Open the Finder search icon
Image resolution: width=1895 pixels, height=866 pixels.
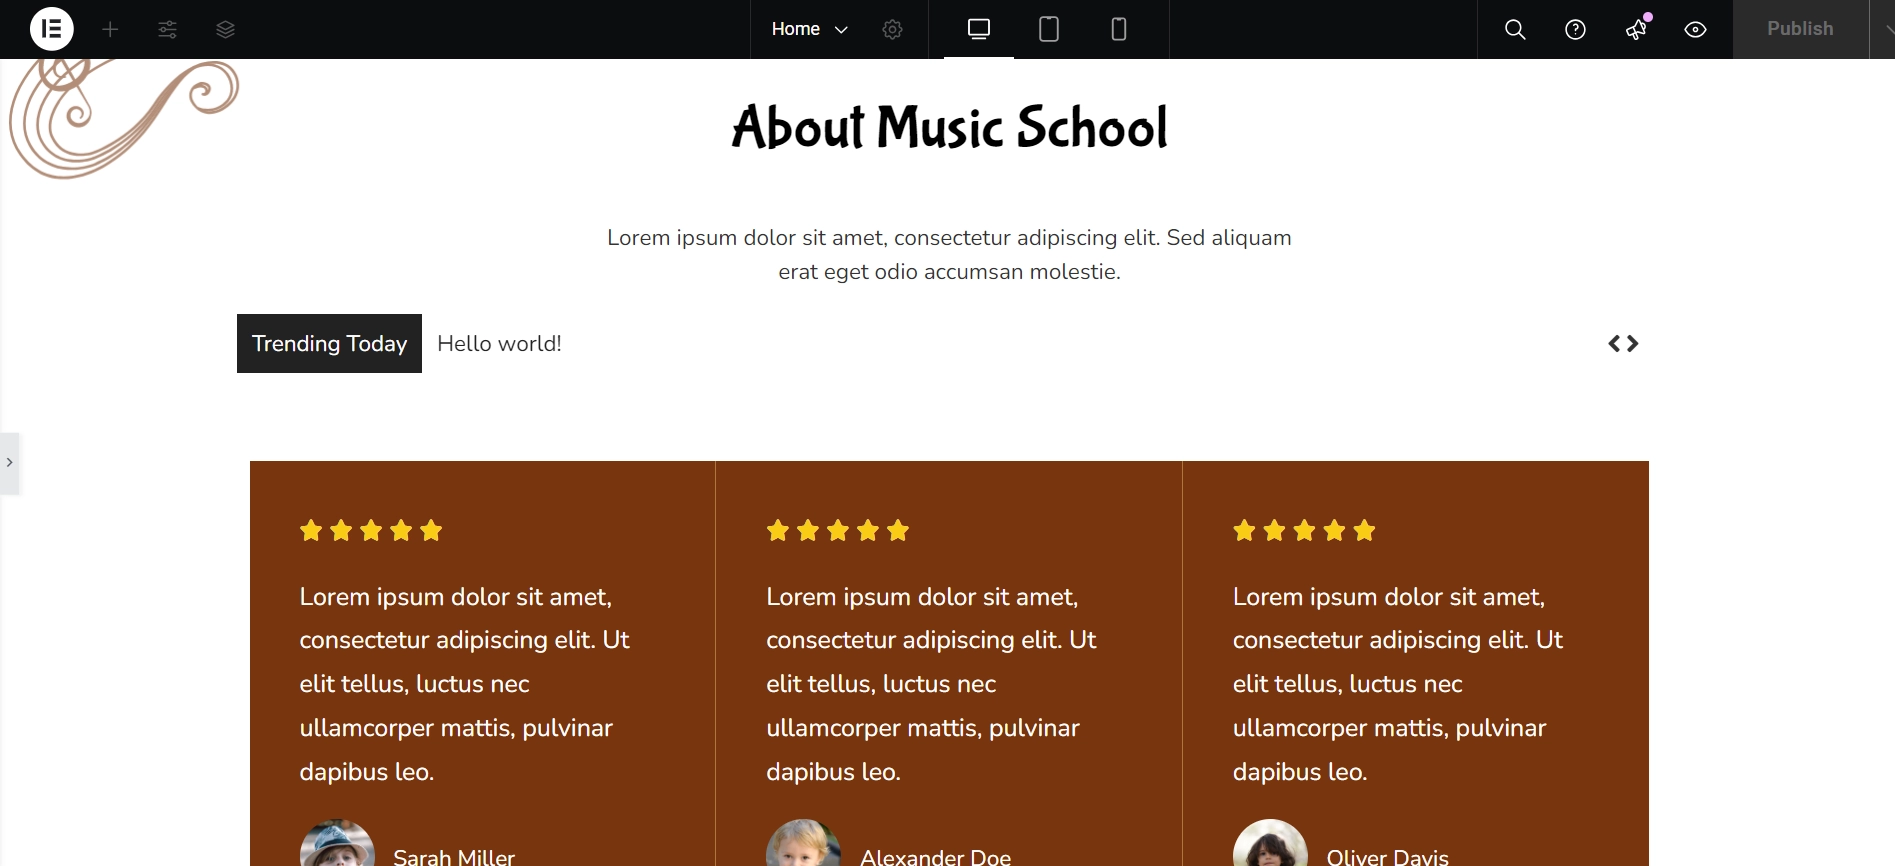click(x=1515, y=29)
